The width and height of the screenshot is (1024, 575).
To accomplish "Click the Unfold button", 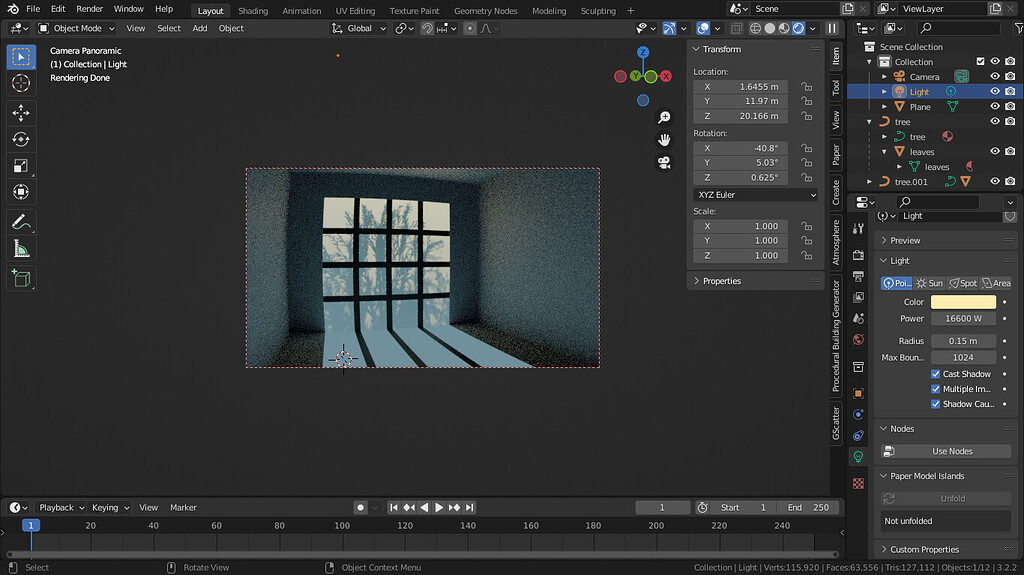I will [x=946, y=499].
